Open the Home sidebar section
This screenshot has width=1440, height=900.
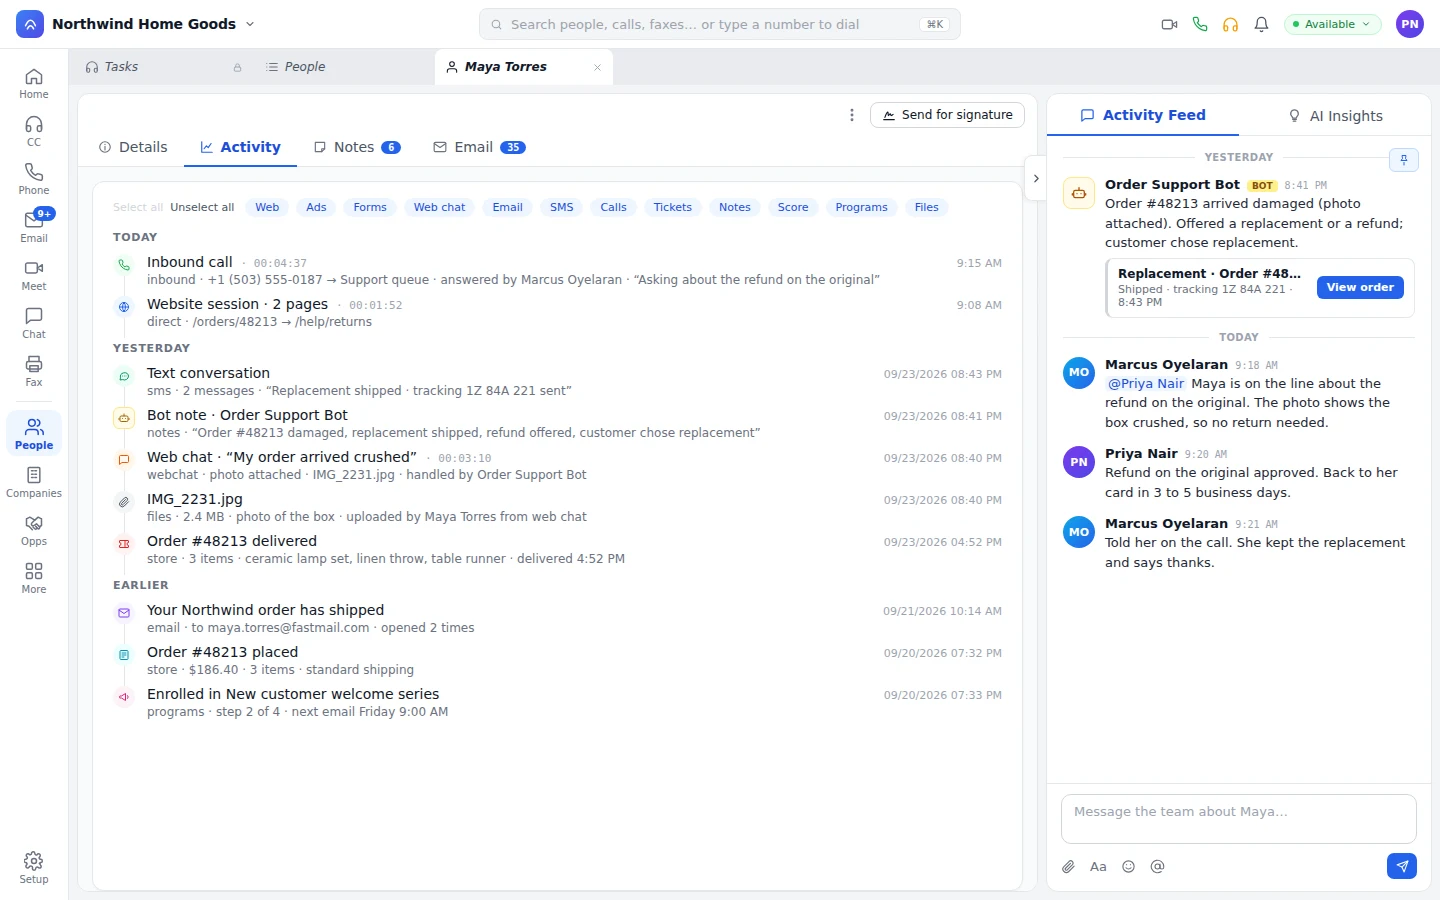[x=34, y=84]
